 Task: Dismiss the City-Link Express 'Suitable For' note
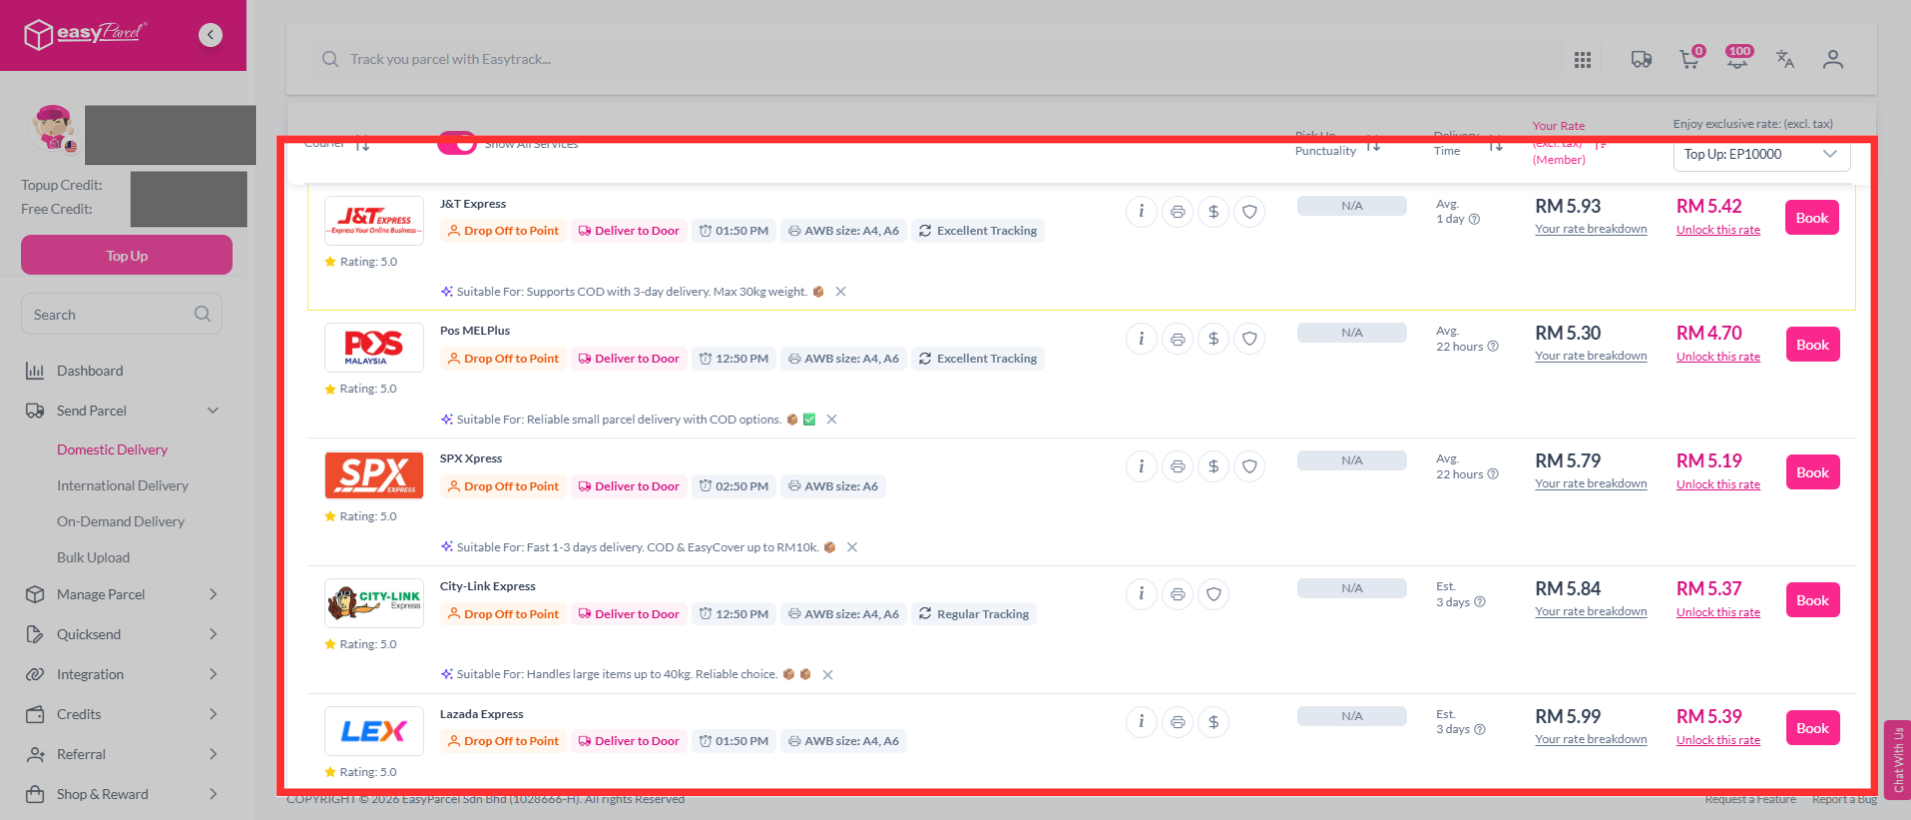click(x=827, y=675)
